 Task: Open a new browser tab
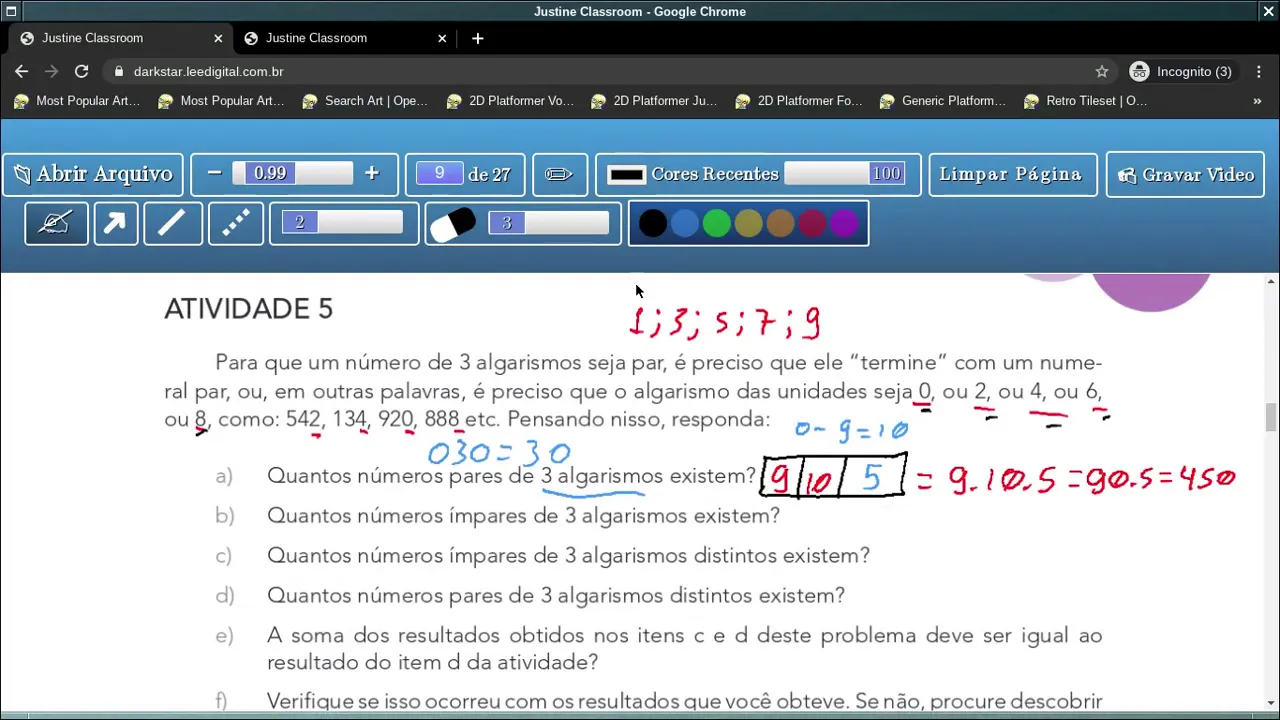click(x=477, y=38)
